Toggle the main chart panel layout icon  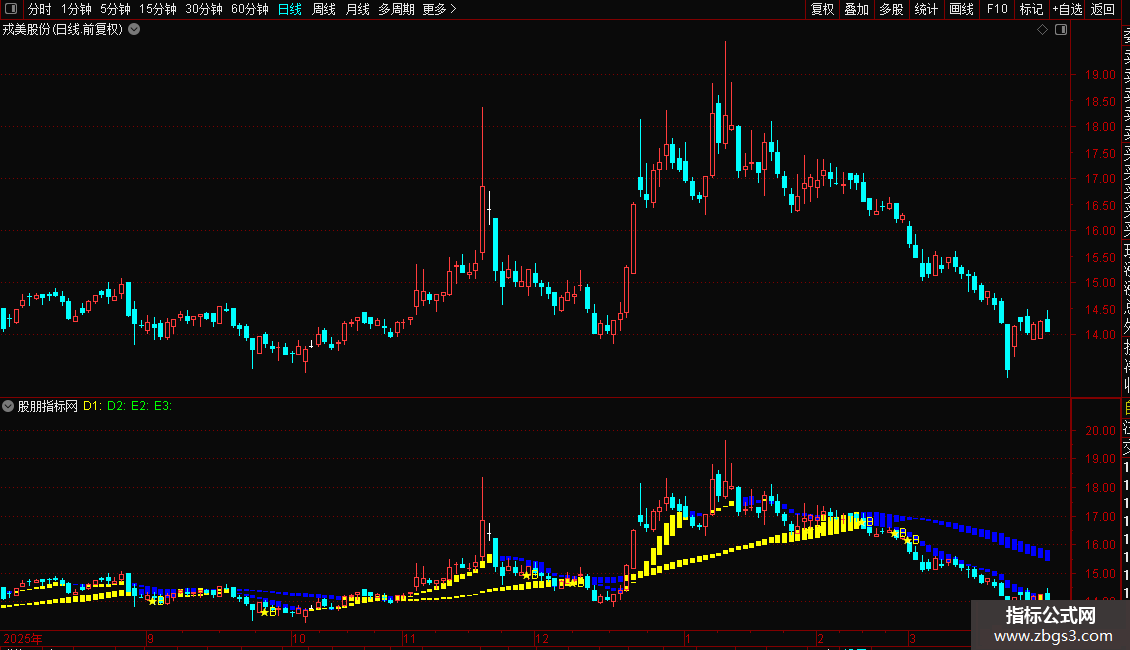pyautogui.click(x=1061, y=30)
